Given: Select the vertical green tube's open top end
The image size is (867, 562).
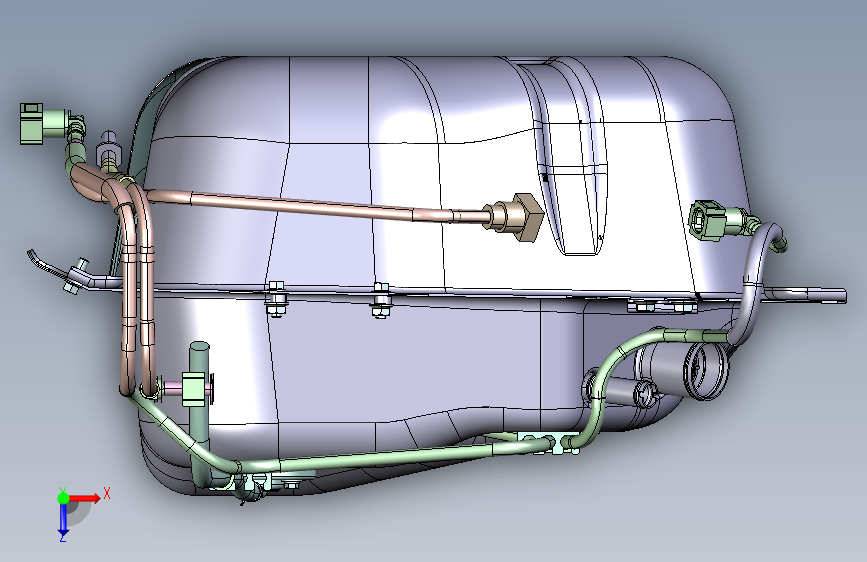Looking at the screenshot, I should [x=200, y=348].
